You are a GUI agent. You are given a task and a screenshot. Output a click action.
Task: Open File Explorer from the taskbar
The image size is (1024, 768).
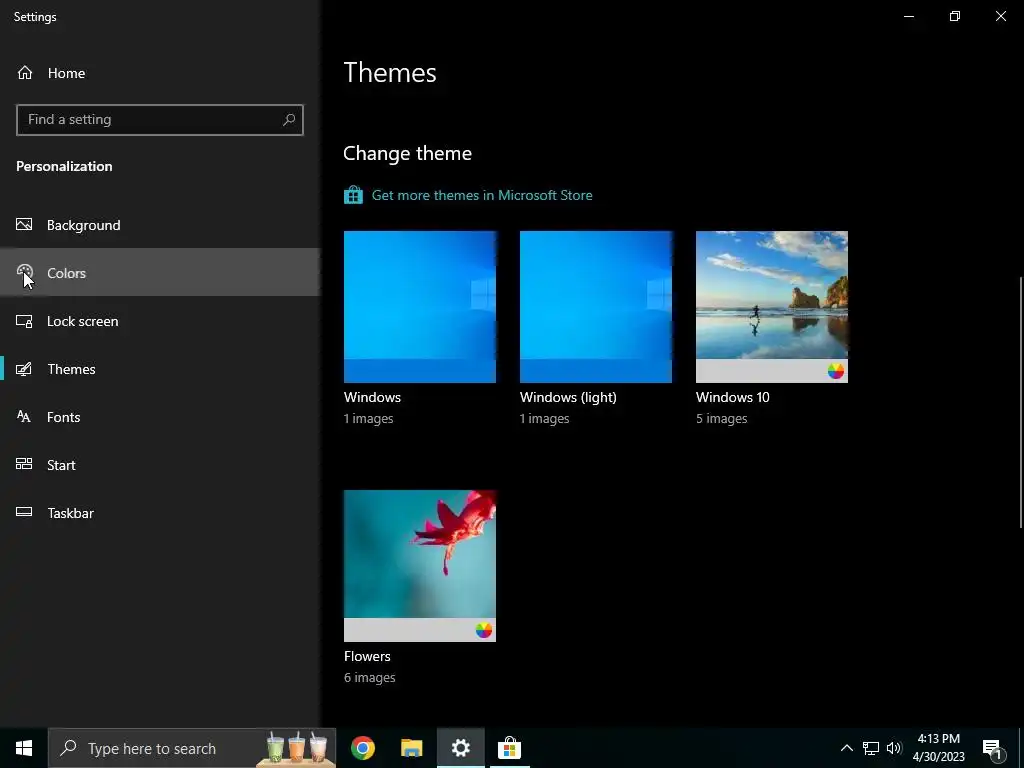click(x=411, y=748)
